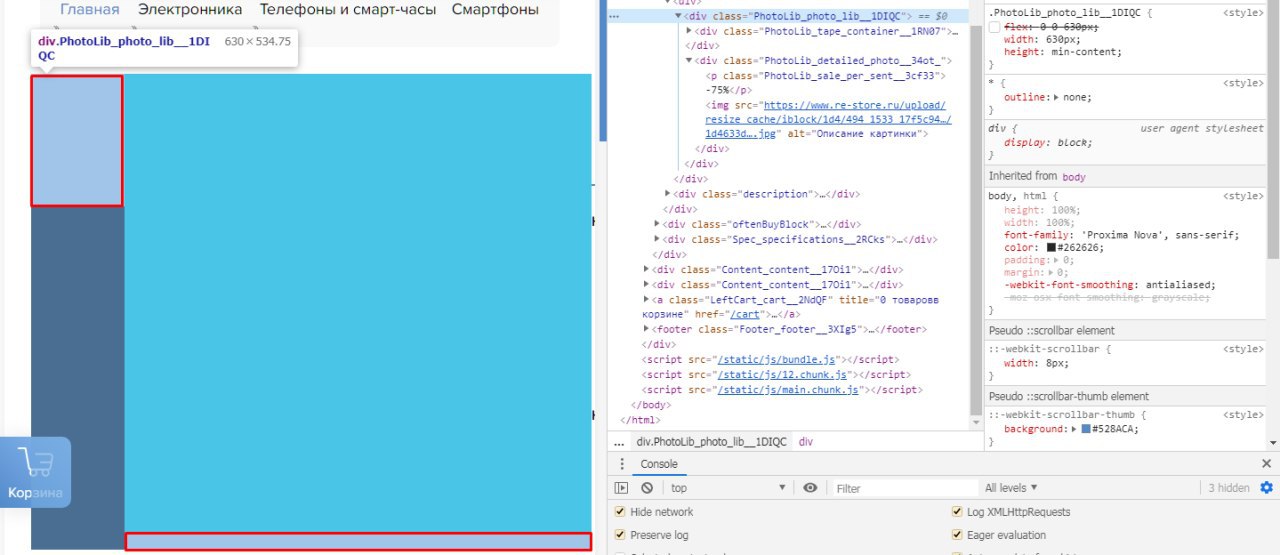The image size is (1280, 555).
Task: Expand the LeftCart_cart anchor node
Action: coord(647,299)
